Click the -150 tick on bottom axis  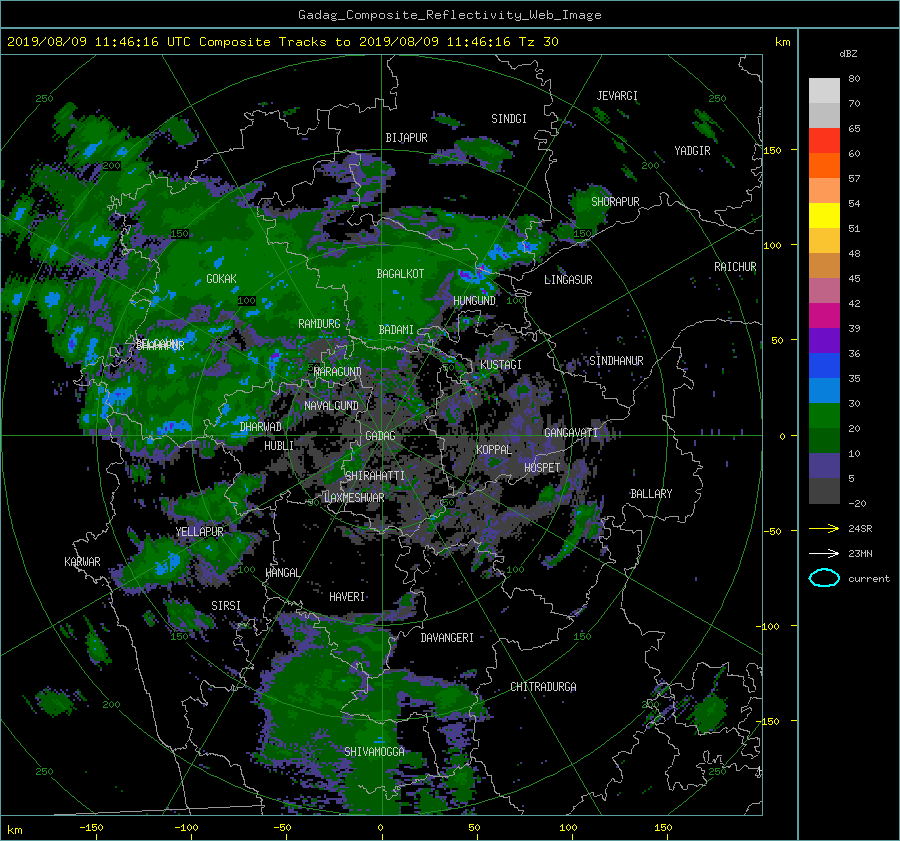coord(91,828)
